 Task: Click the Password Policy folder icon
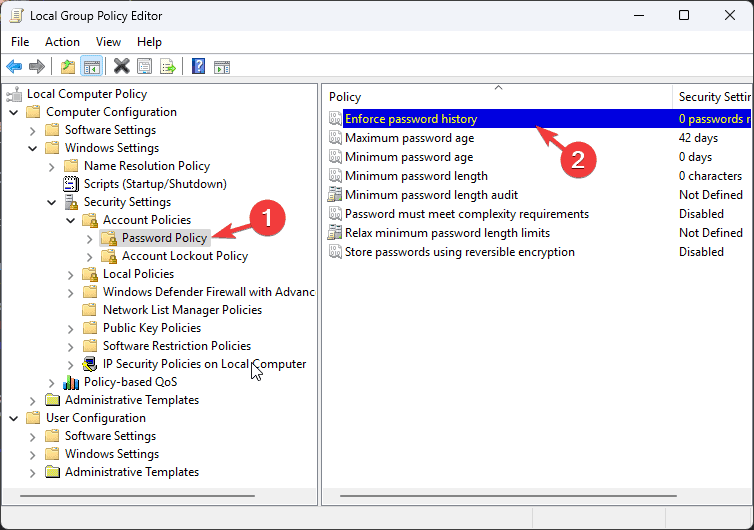click(x=109, y=238)
